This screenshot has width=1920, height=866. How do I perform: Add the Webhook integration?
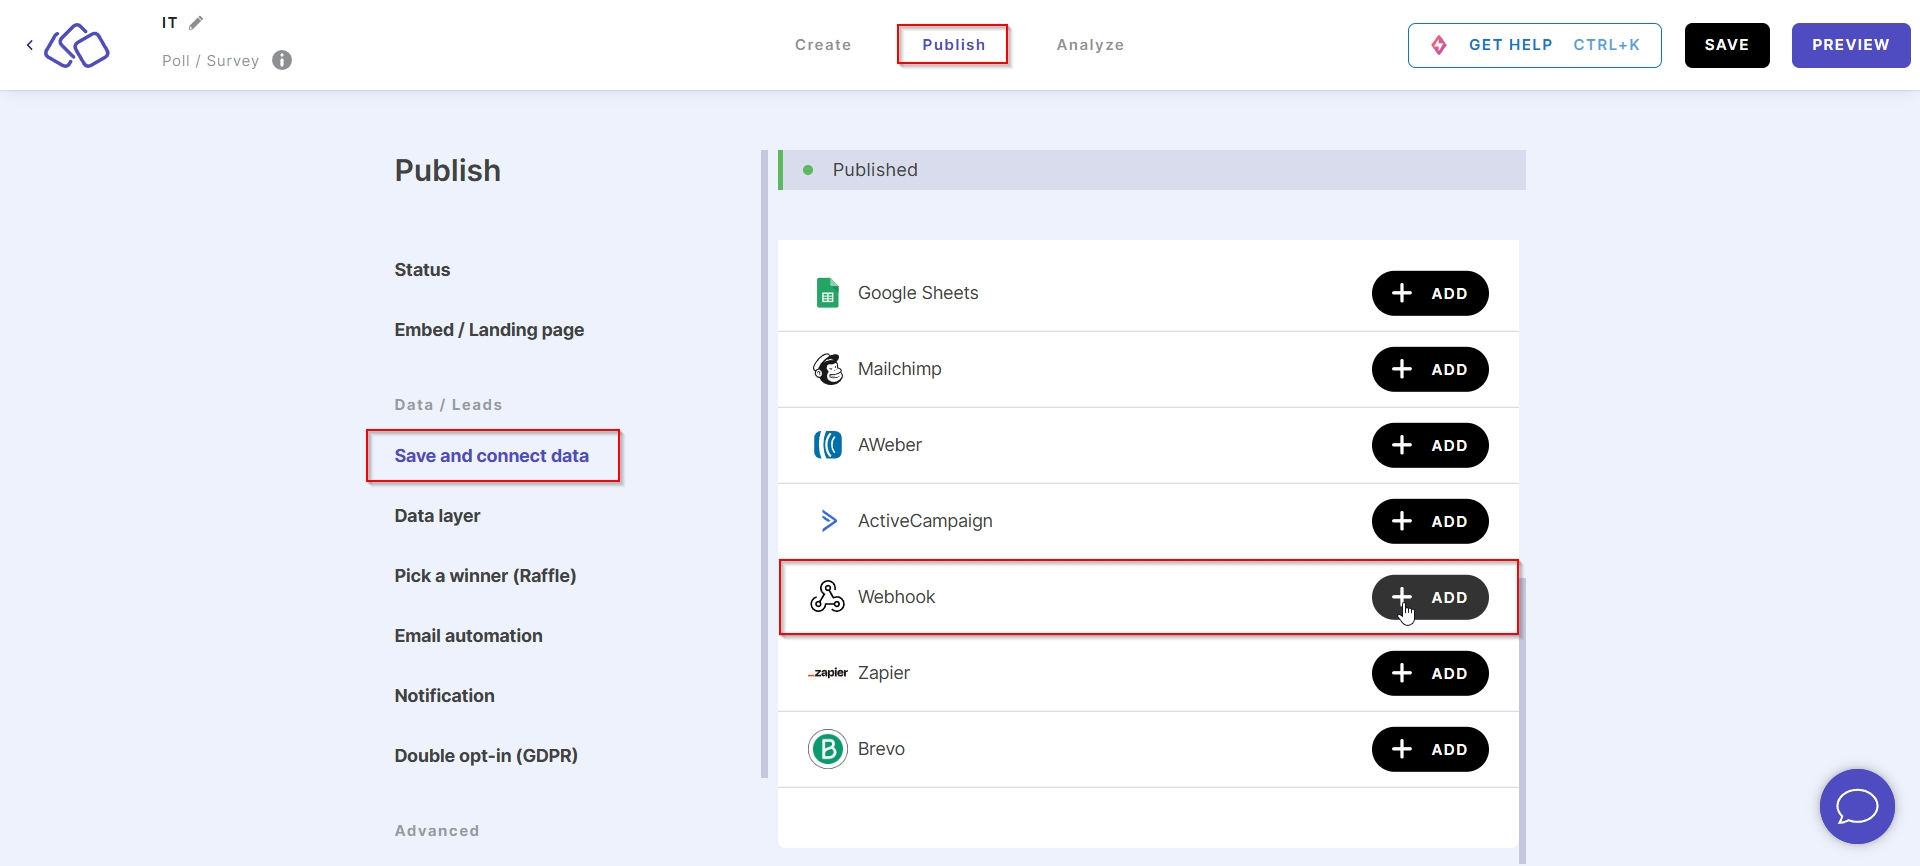(1430, 597)
